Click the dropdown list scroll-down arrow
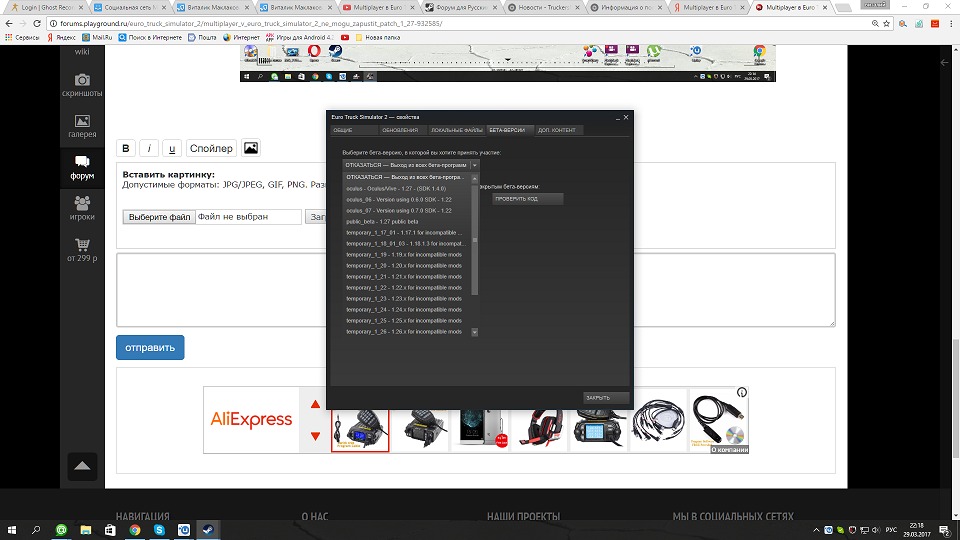Image resolution: width=960 pixels, height=540 pixels. click(474, 332)
